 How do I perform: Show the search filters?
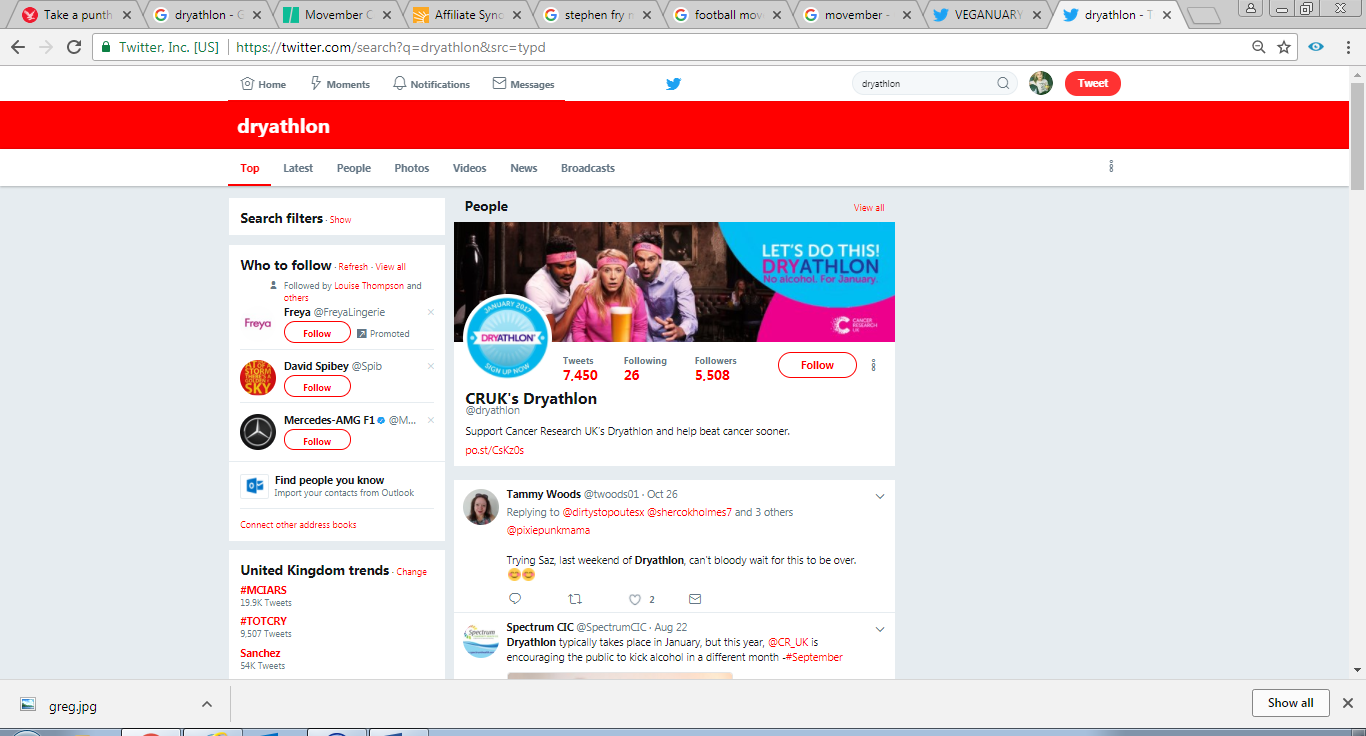tap(340, 220)
